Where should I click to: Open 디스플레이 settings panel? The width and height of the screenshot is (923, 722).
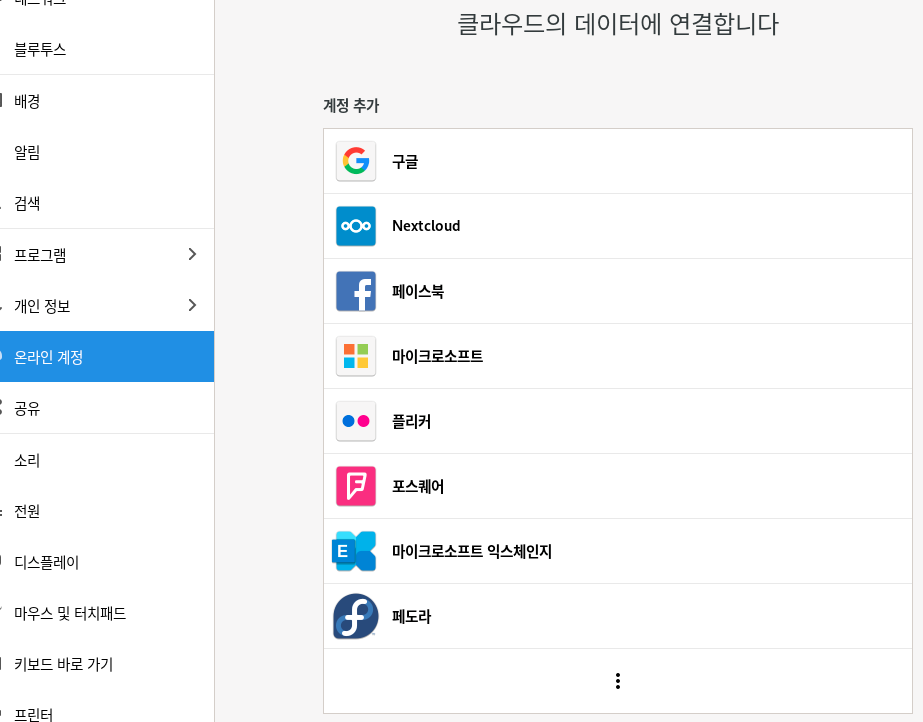[x=107, y=562]
